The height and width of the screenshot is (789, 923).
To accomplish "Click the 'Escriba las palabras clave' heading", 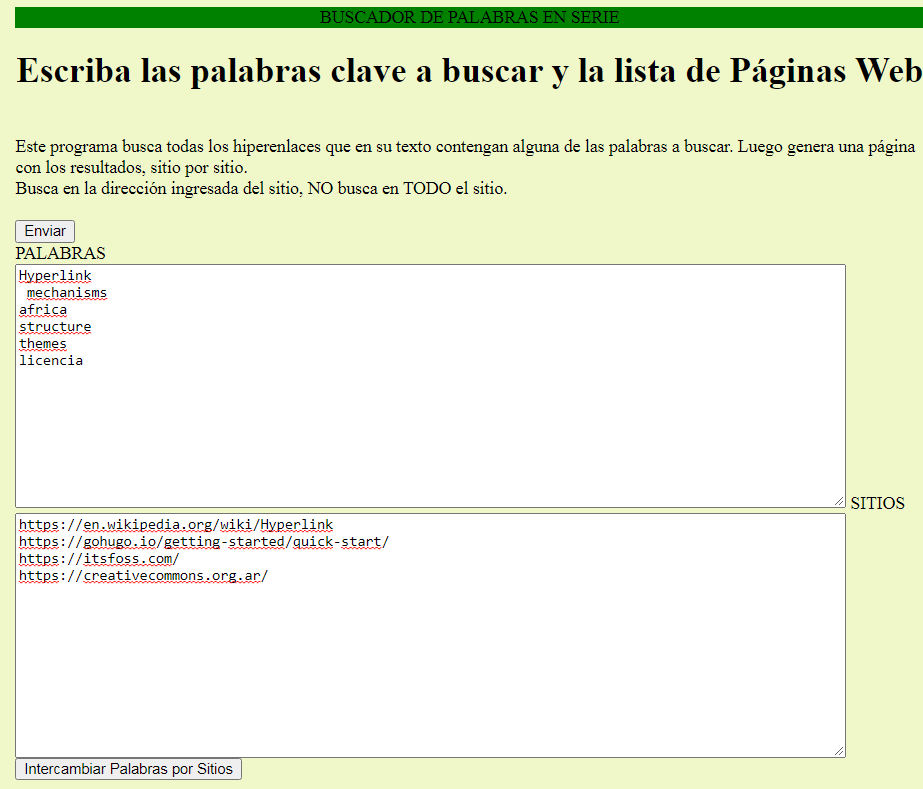I will 468,71.
